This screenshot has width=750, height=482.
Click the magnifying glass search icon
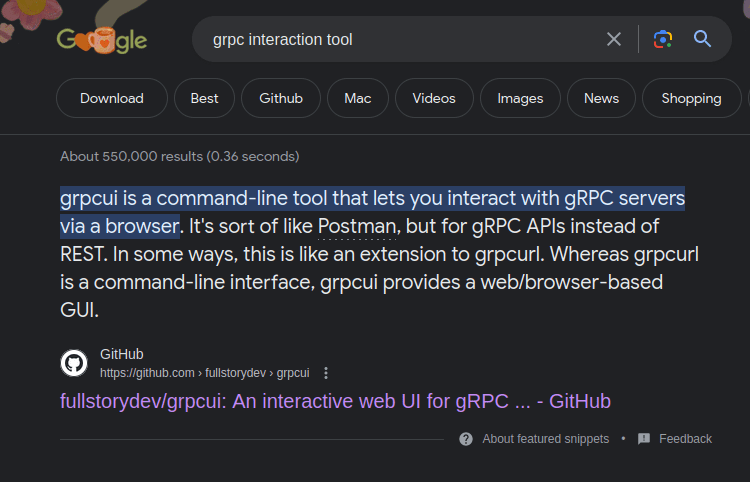coord(702,39)
